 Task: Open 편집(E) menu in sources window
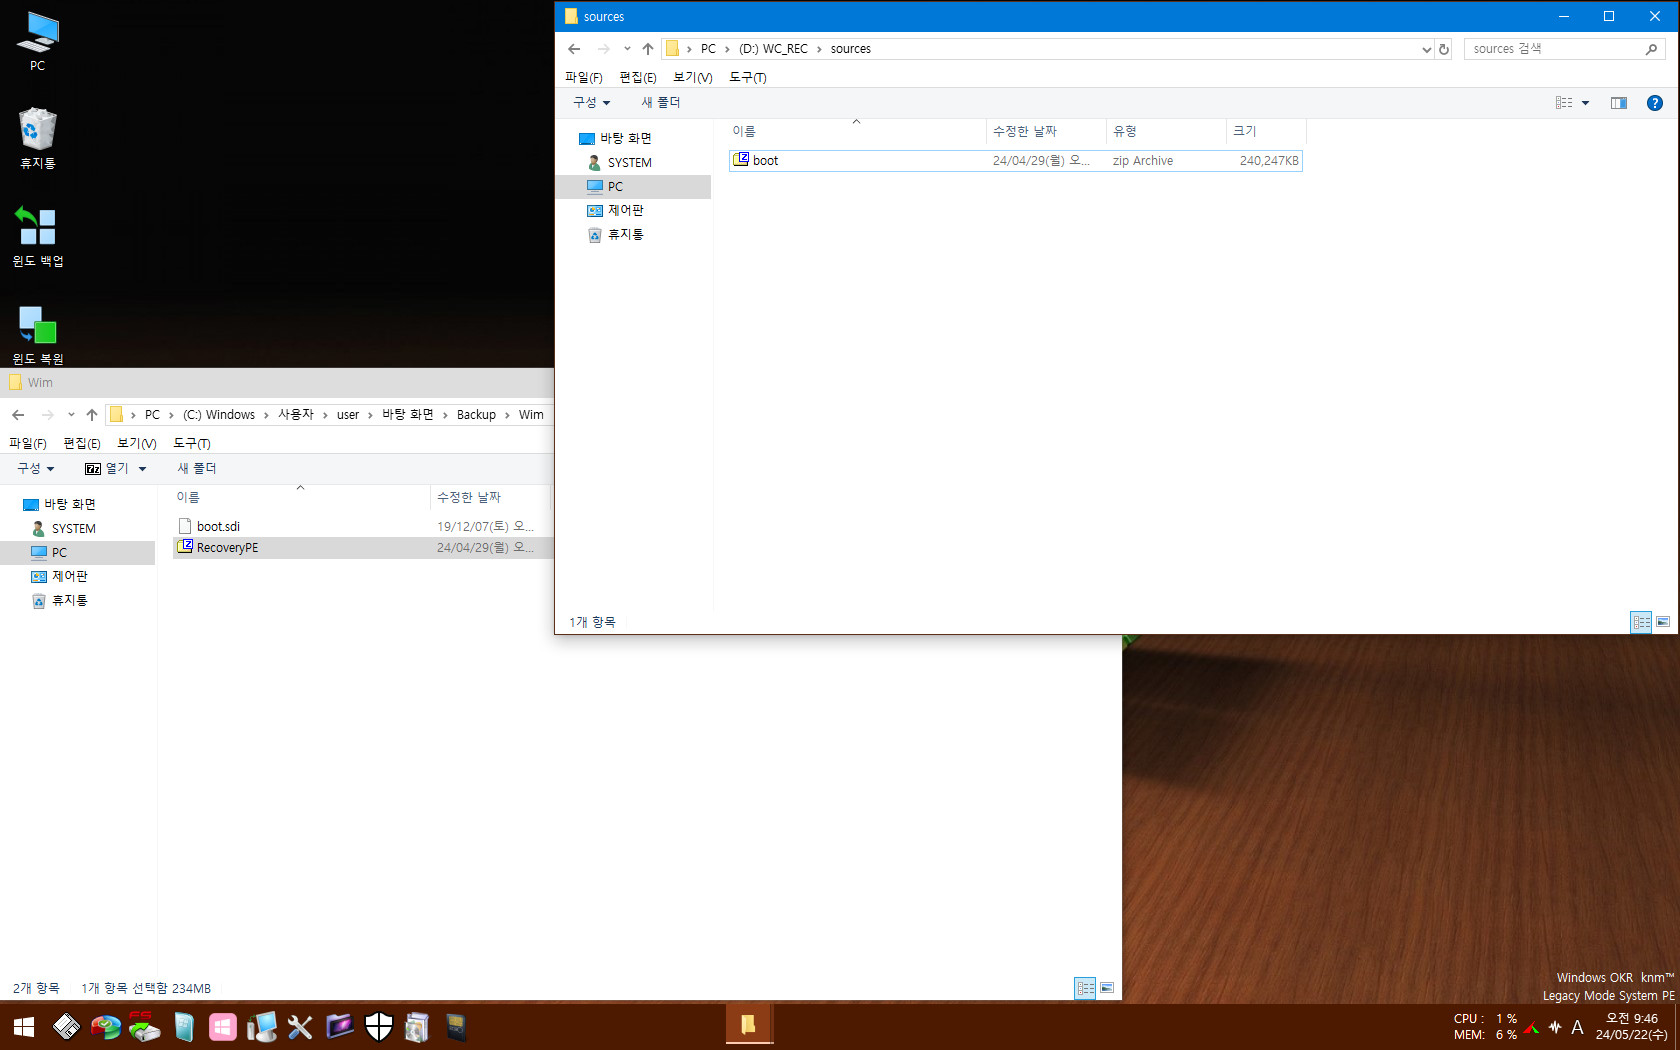[x=638, y=77]
